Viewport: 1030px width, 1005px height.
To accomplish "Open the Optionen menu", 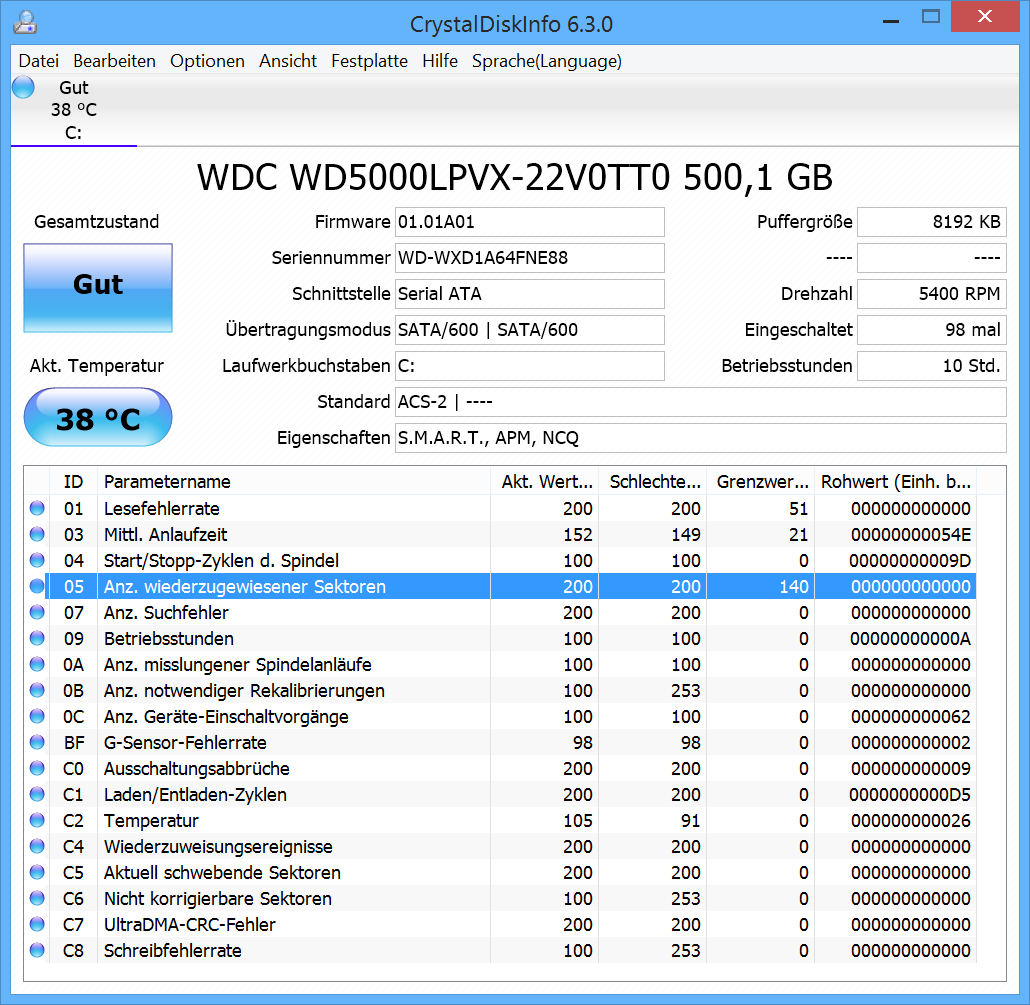I will (x=207, y=61).
